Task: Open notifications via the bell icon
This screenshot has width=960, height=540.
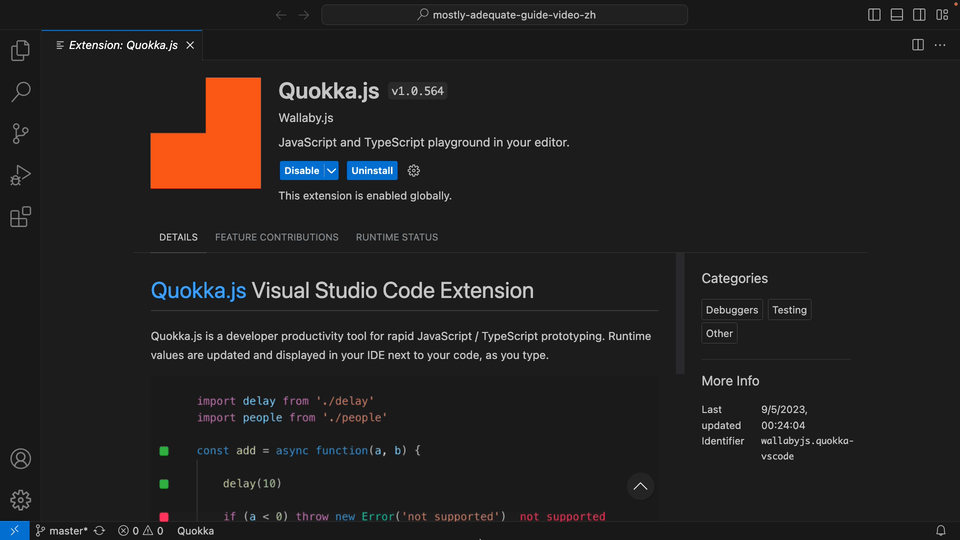Action: click(941, 531)
